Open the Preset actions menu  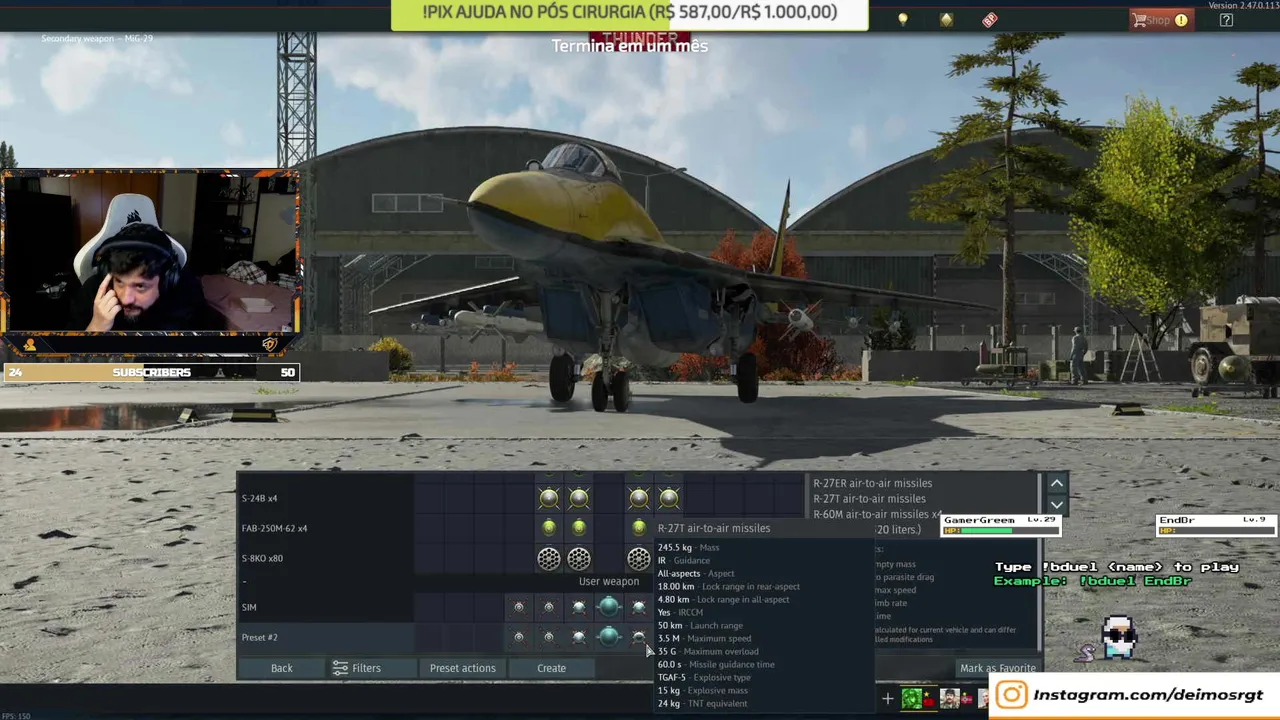[463, 668]
